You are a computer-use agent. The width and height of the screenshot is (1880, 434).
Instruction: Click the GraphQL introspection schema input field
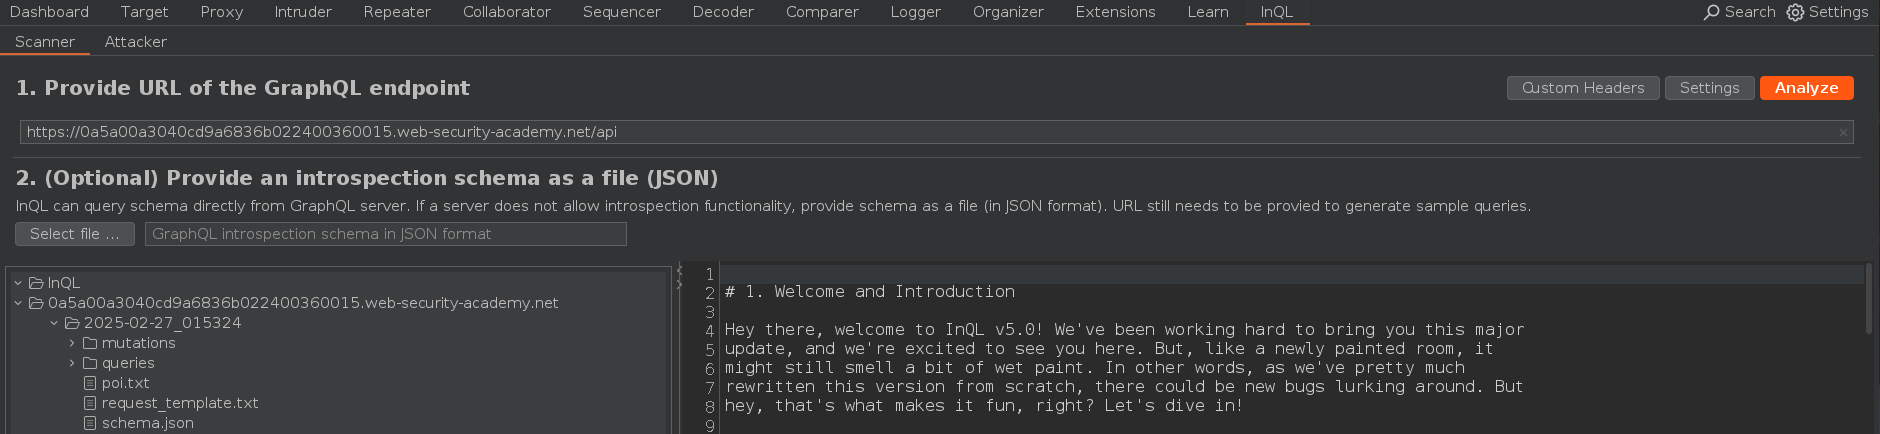(386, 234)
